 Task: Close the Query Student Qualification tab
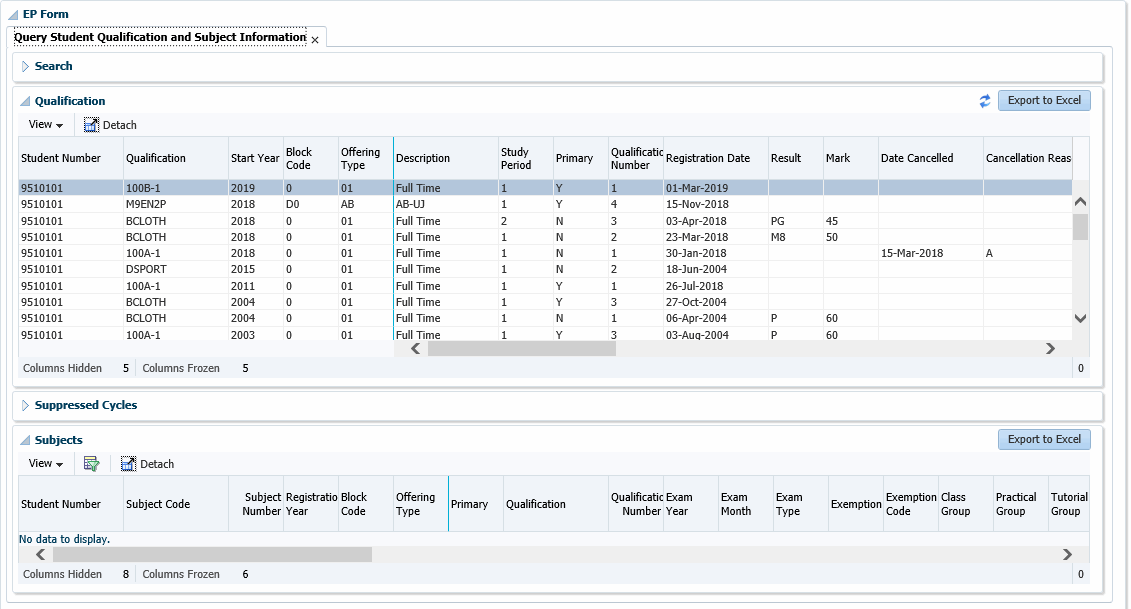point(315,40)
